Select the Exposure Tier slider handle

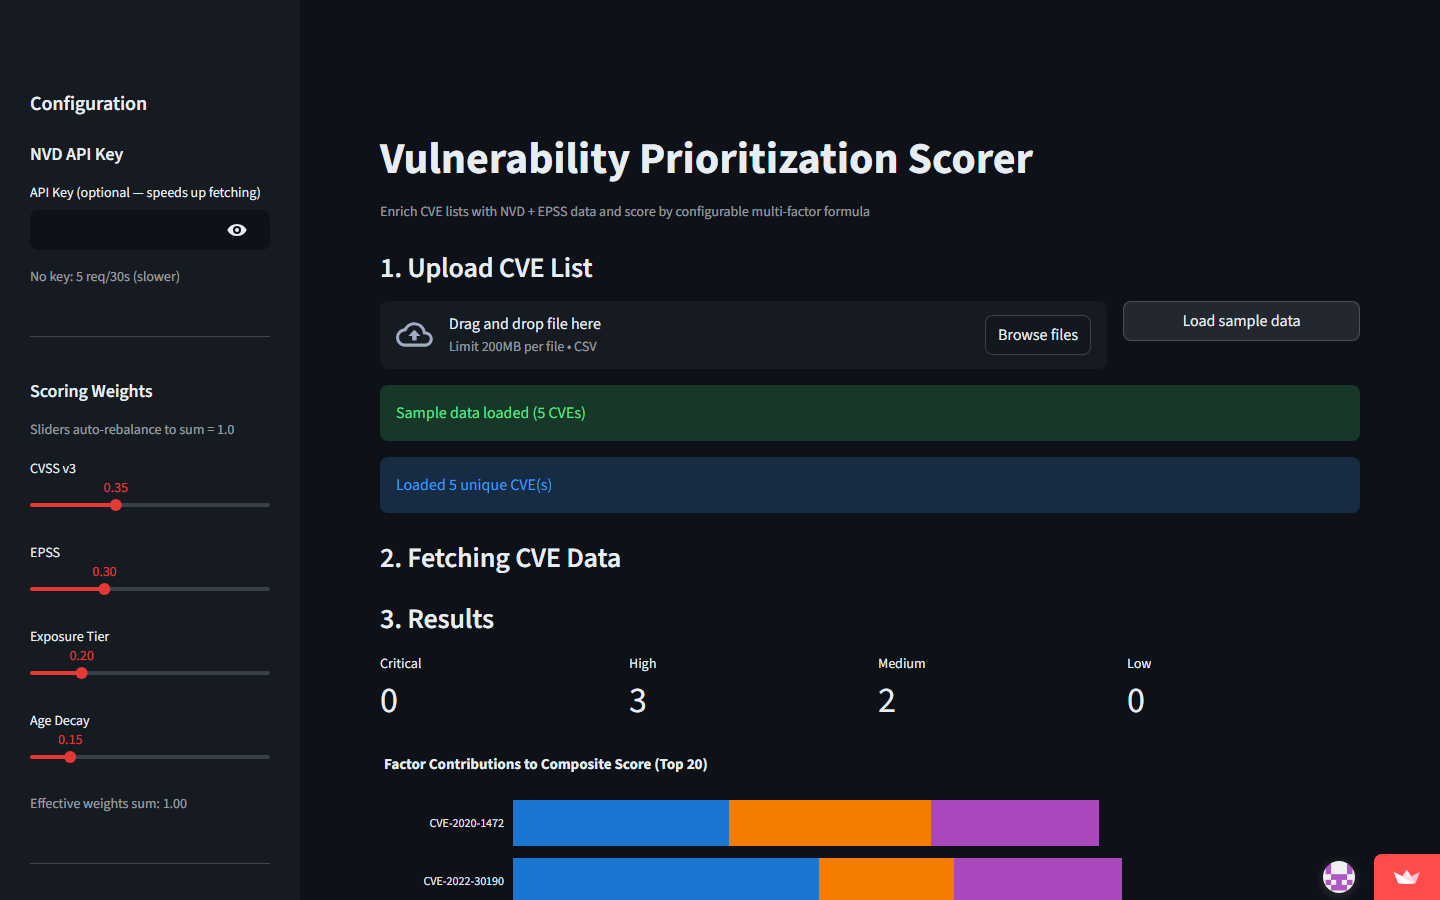(82, 673)
